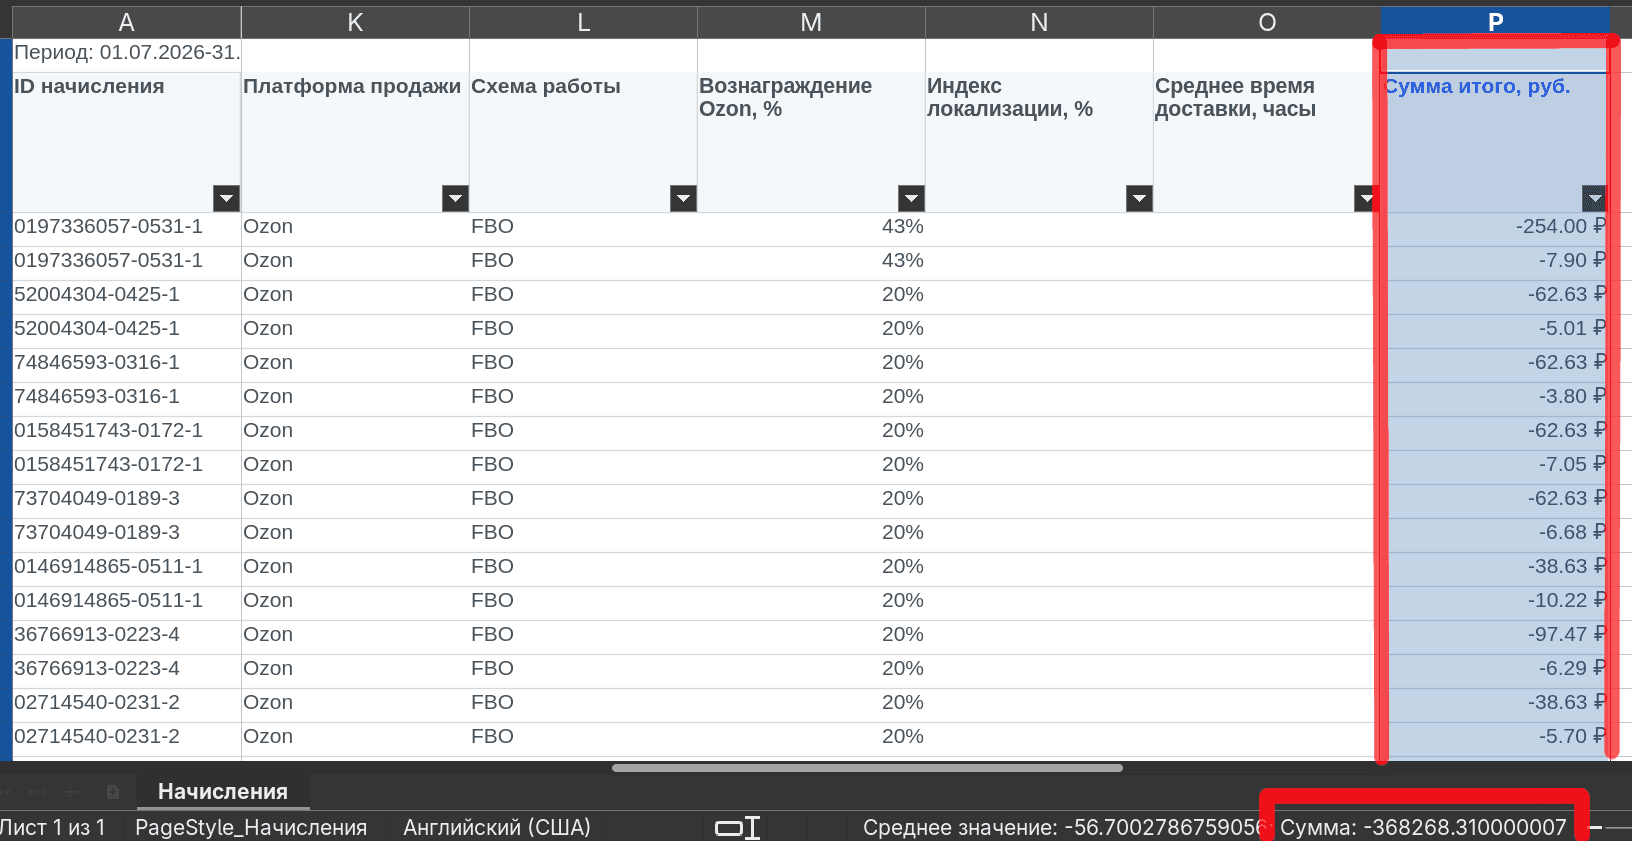The width and height of the screenshot is (1632, 841).
Task: Click the selection mode icon in status bar
Action: (x=738, y=828)
